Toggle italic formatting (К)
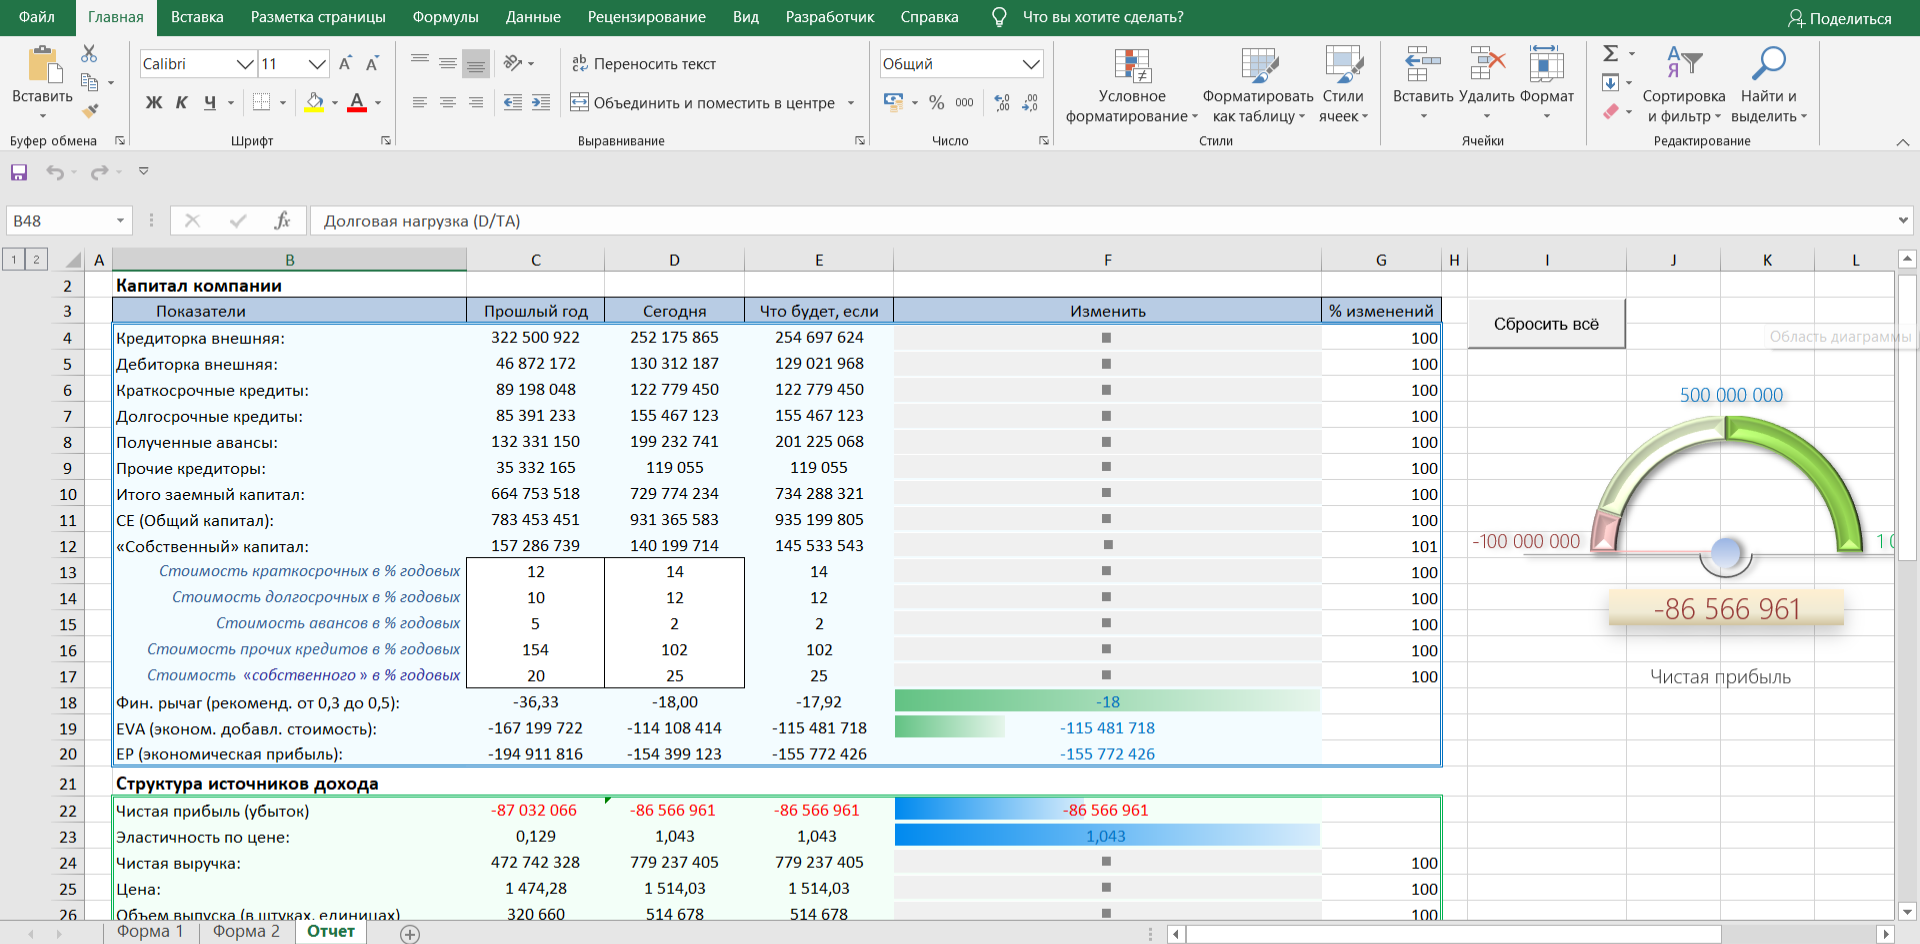Image resolution: width=1920 pixels, height=944 pixels. click(x=181, y=102)
